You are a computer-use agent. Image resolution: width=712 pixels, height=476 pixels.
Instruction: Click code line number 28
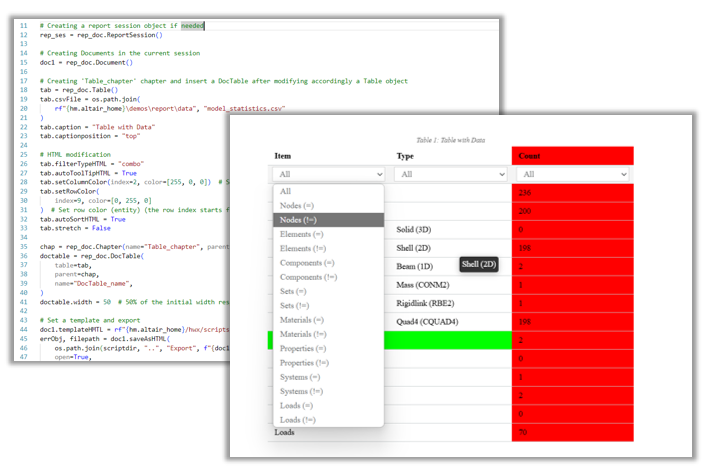24,182
